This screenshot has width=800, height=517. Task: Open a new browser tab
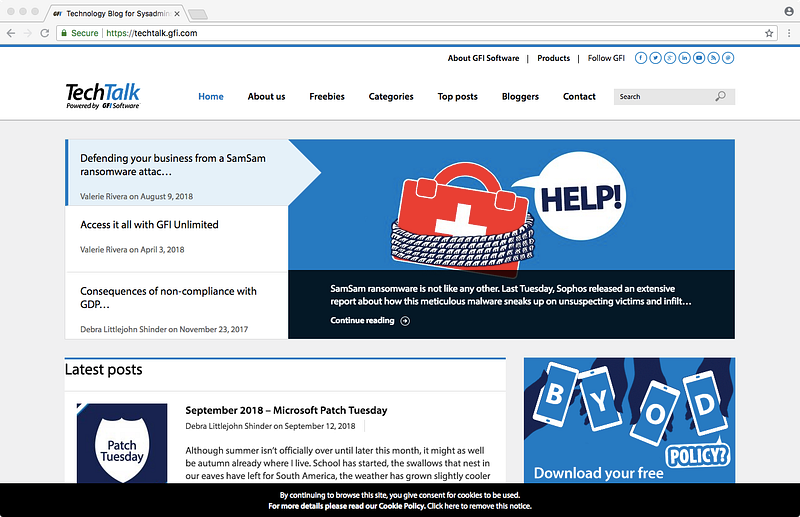click(x=198, y=14)
